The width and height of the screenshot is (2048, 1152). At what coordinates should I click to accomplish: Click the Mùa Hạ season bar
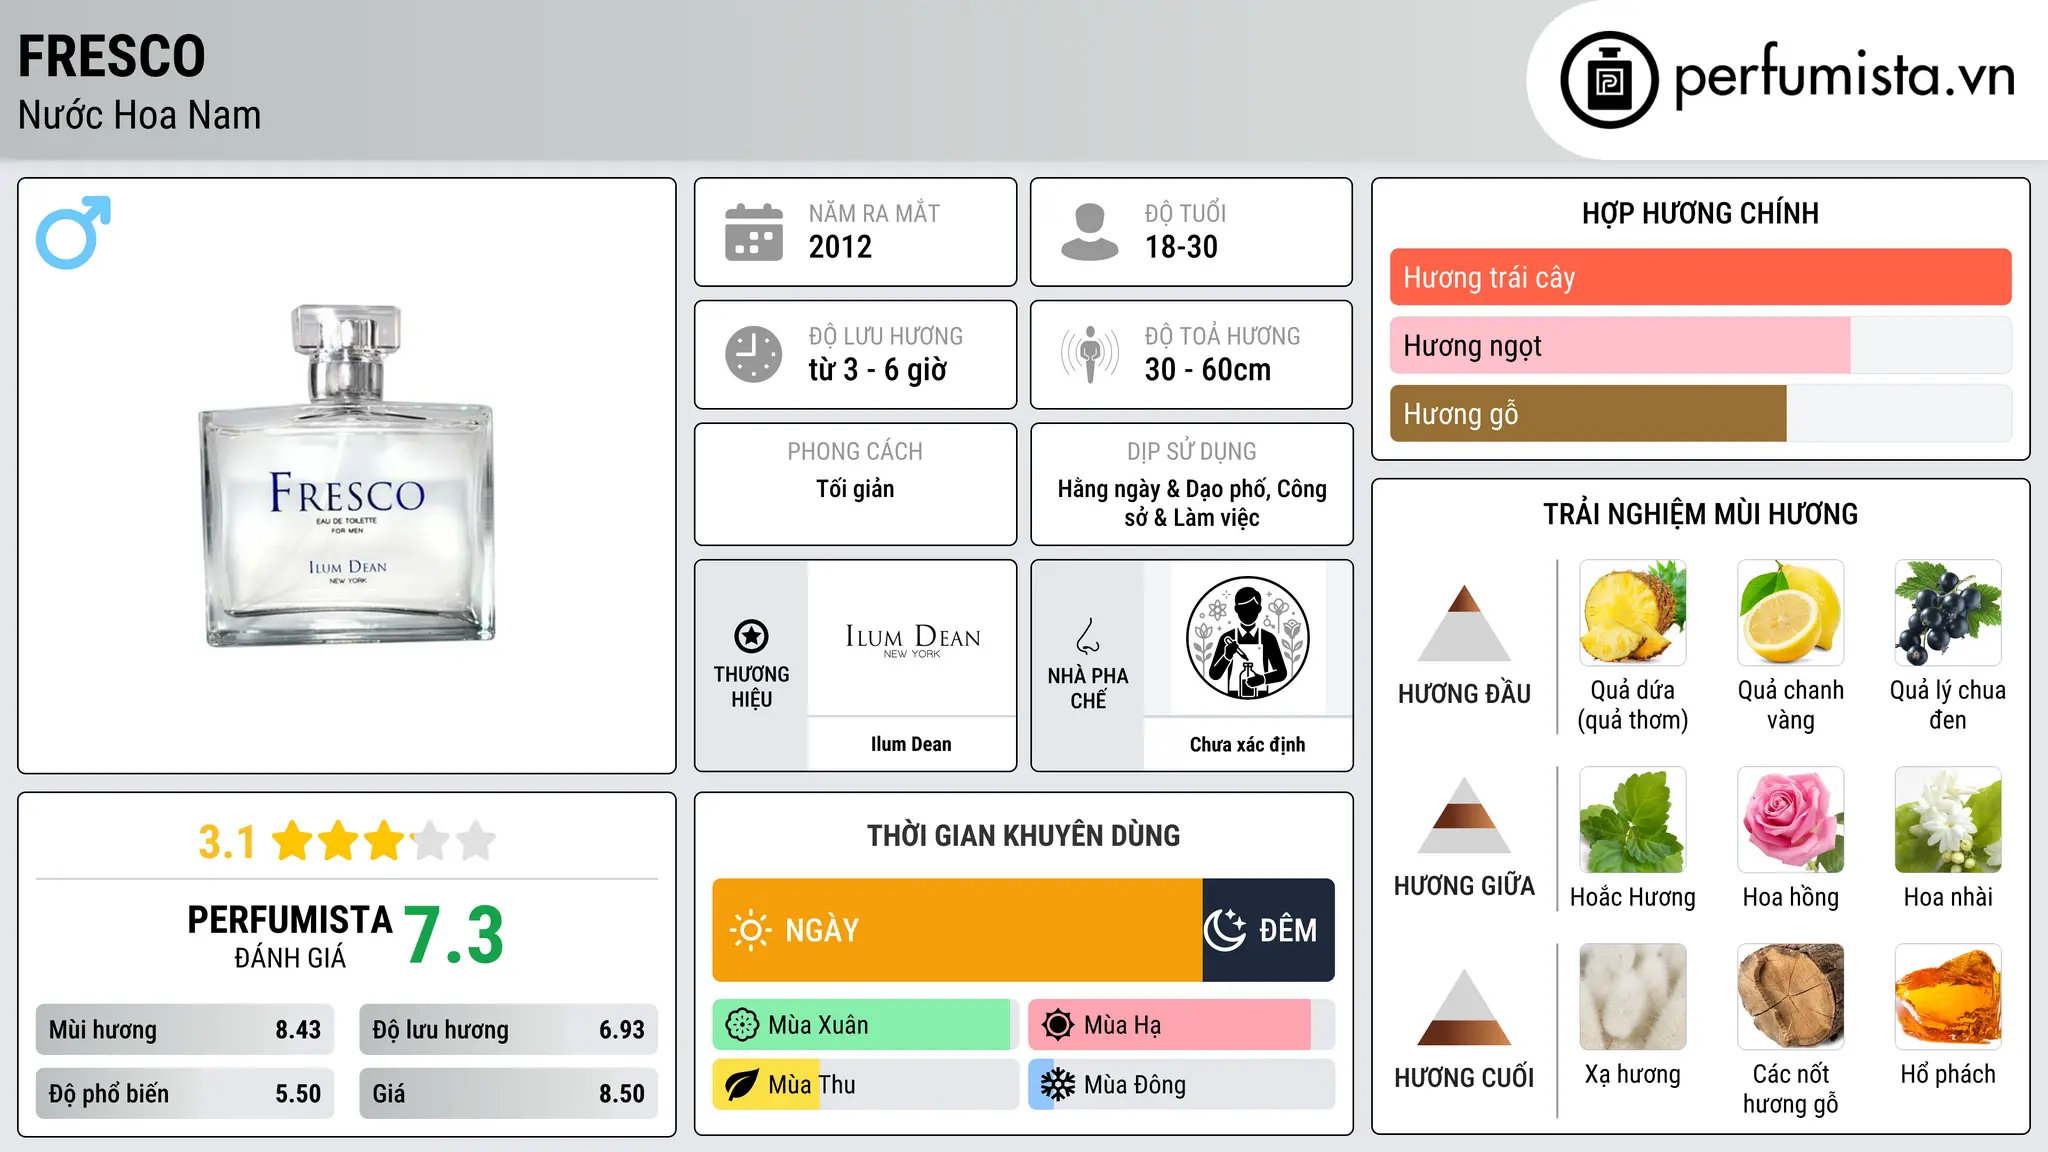click(1181, 1025)
